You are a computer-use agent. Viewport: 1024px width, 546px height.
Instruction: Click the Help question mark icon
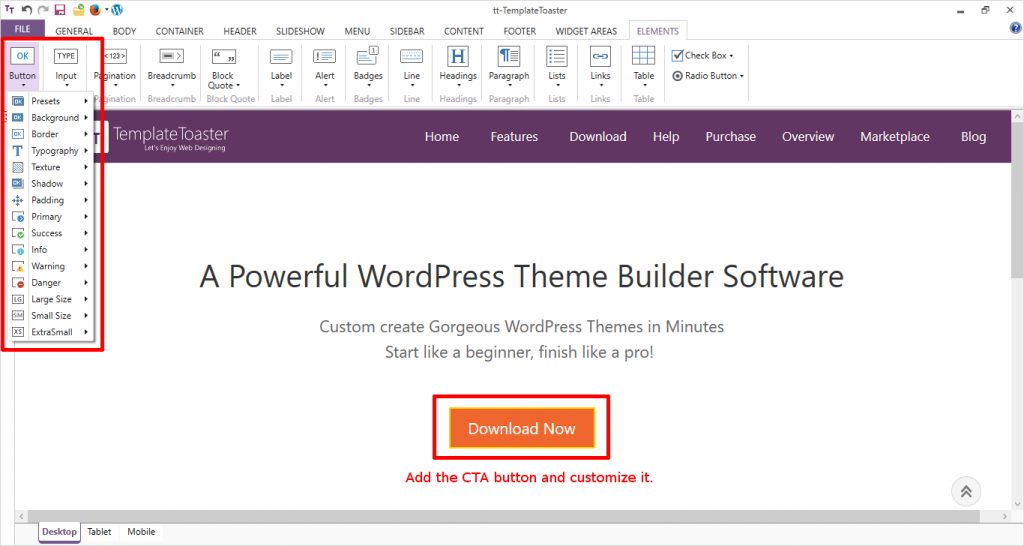1015,28
